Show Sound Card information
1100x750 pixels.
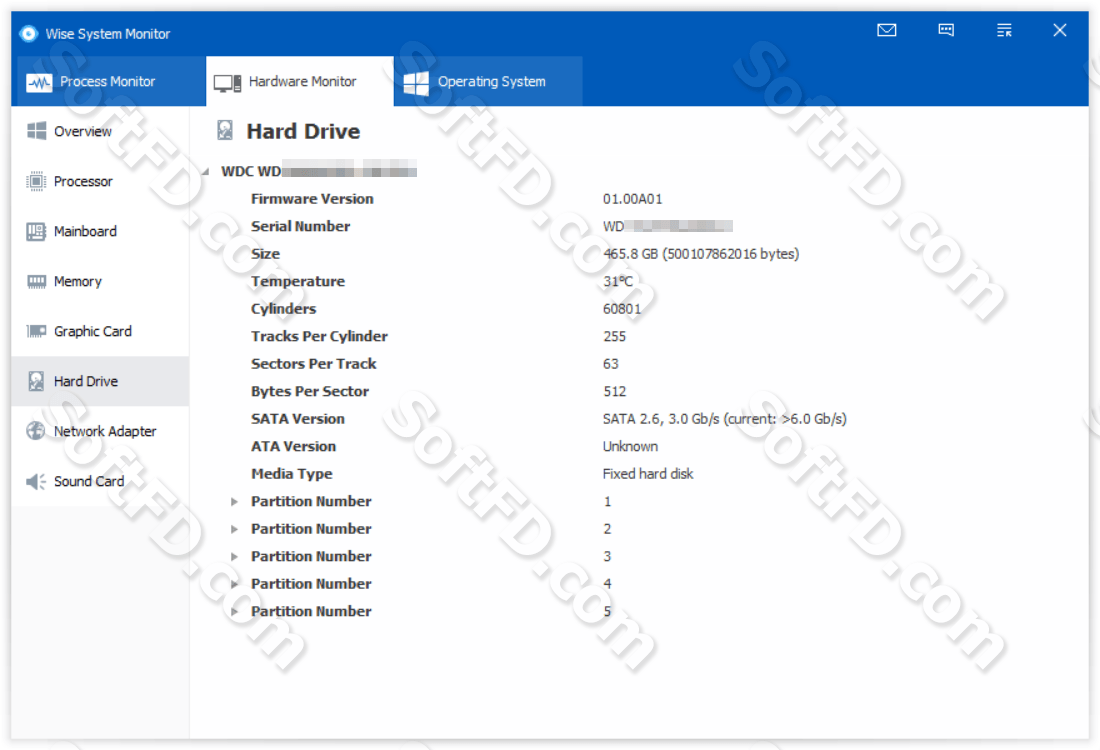pyautogui.click(x=100, y=481)
